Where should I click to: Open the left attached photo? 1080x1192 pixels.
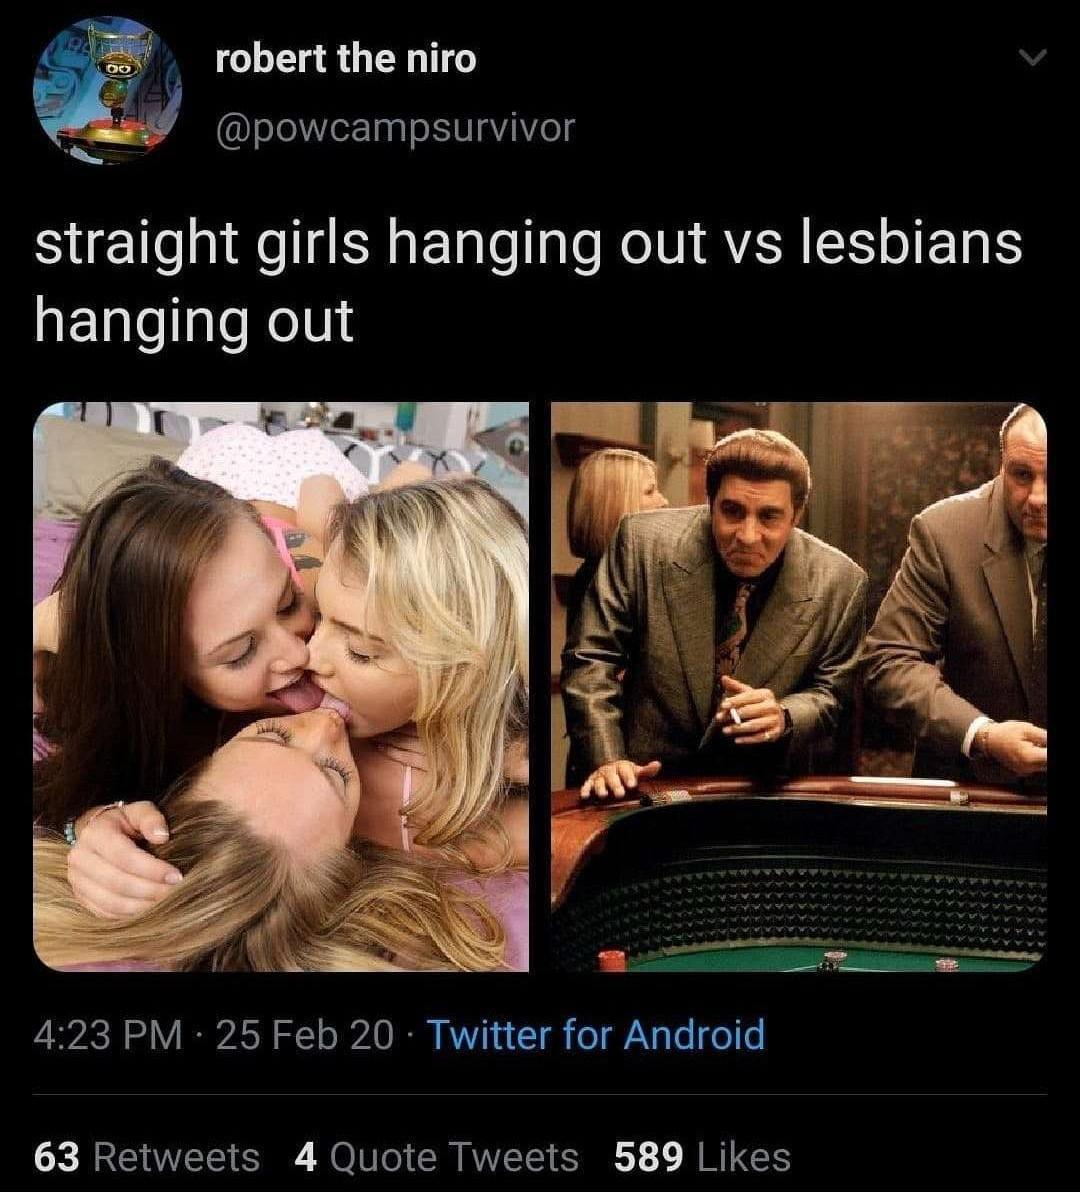coord(281,686)
